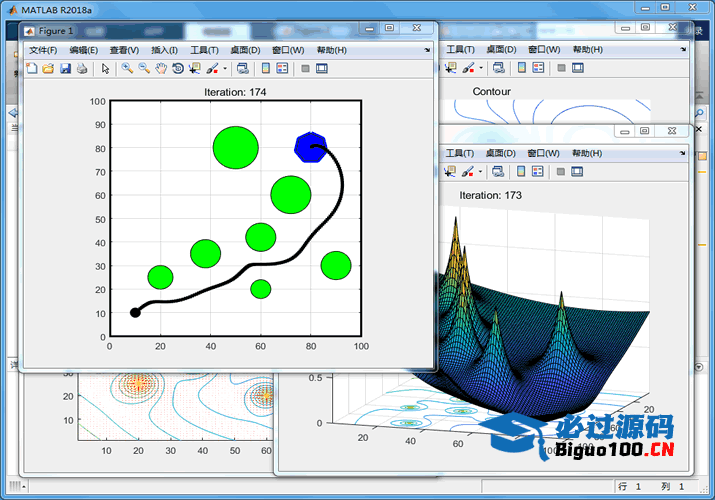This screenshot has height=500, width=715.
Task: Open 窗口(W) menu in Iteration 173 window
Action: pos(543,153)
